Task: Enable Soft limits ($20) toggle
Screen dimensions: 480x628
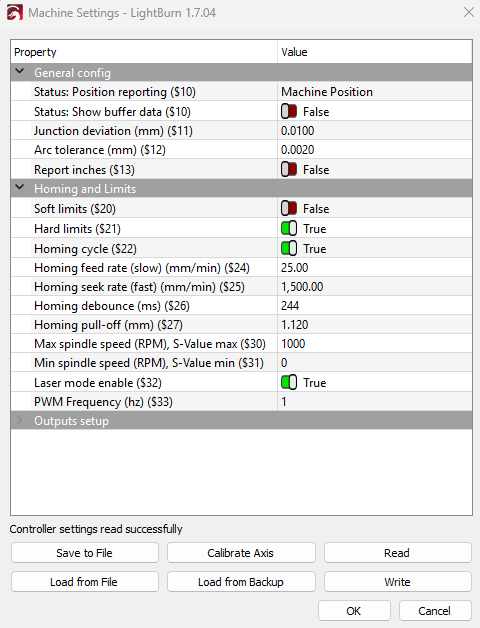Action: tap(289, 209)
